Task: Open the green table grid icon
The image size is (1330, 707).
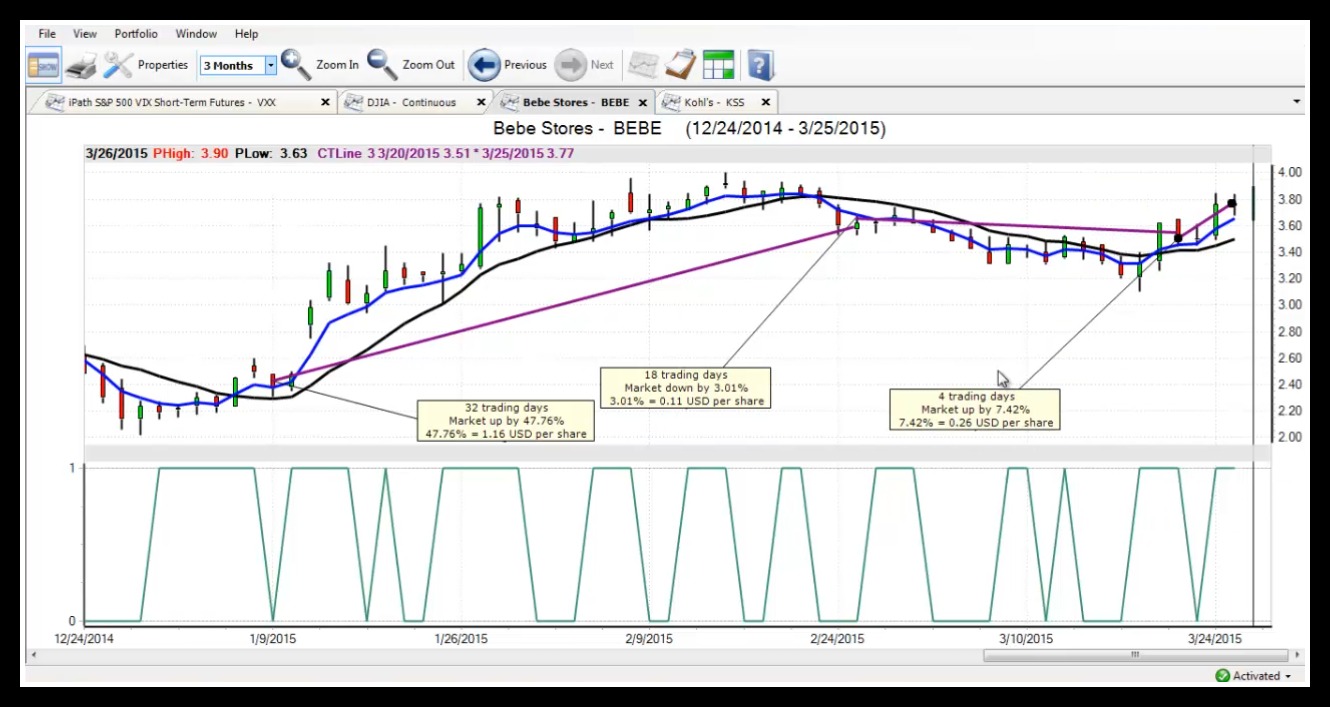Action: (x=718, y=65)
